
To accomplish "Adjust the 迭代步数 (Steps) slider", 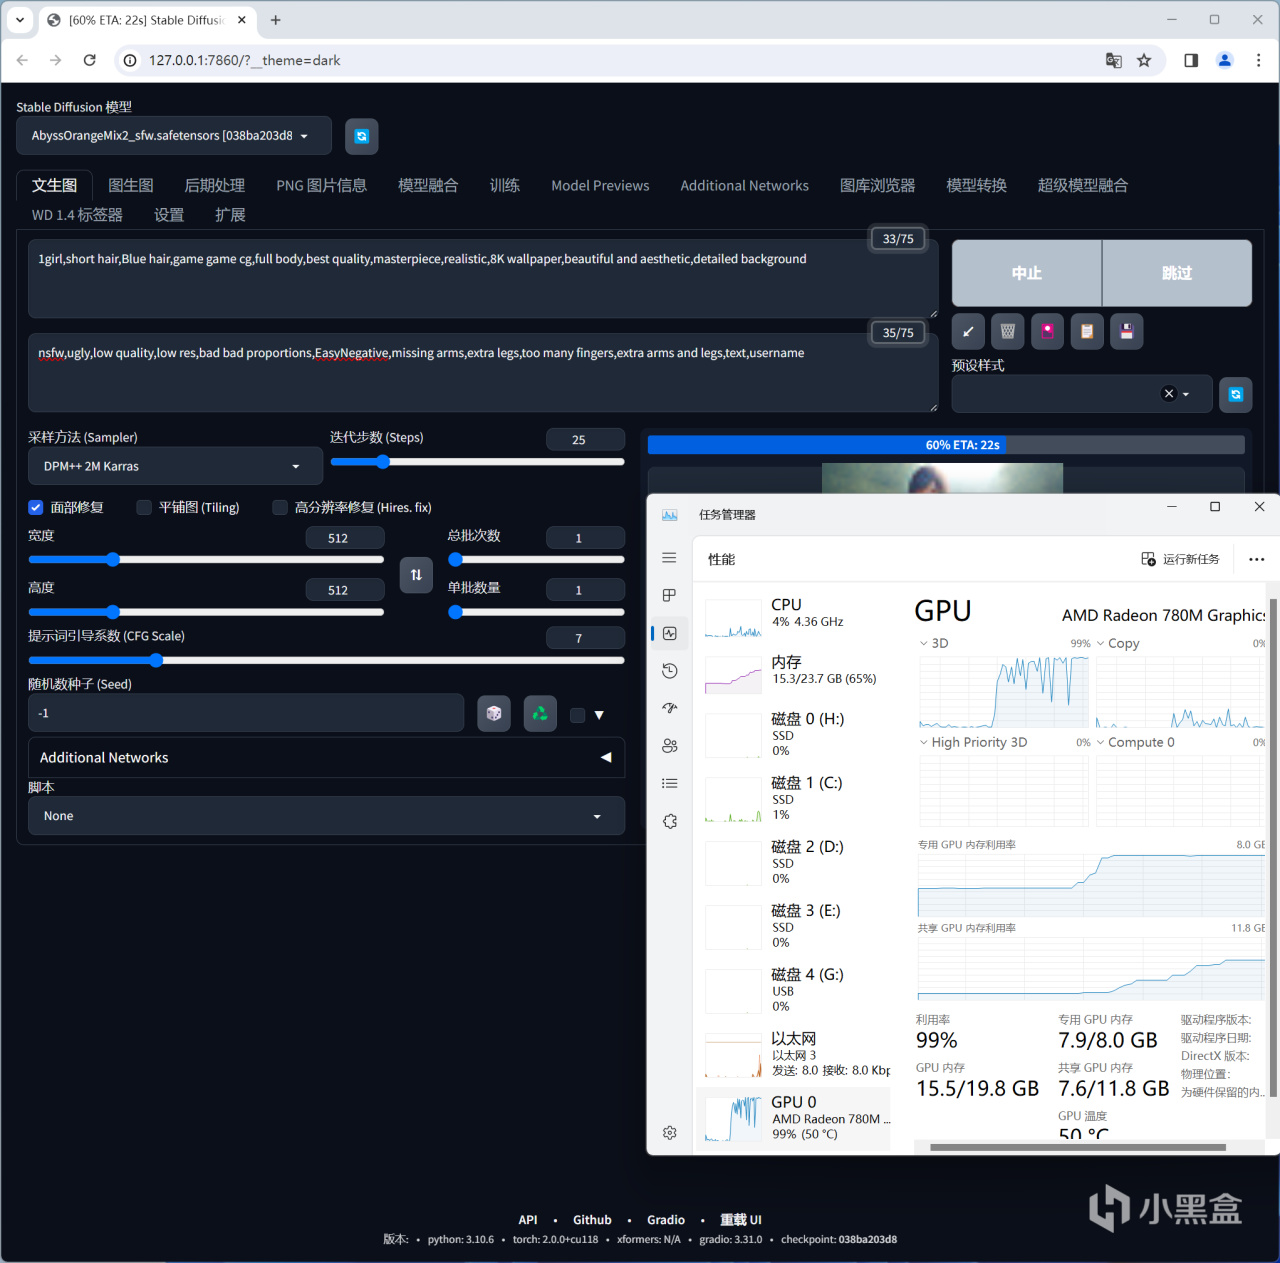I will (x=477, y=462).
